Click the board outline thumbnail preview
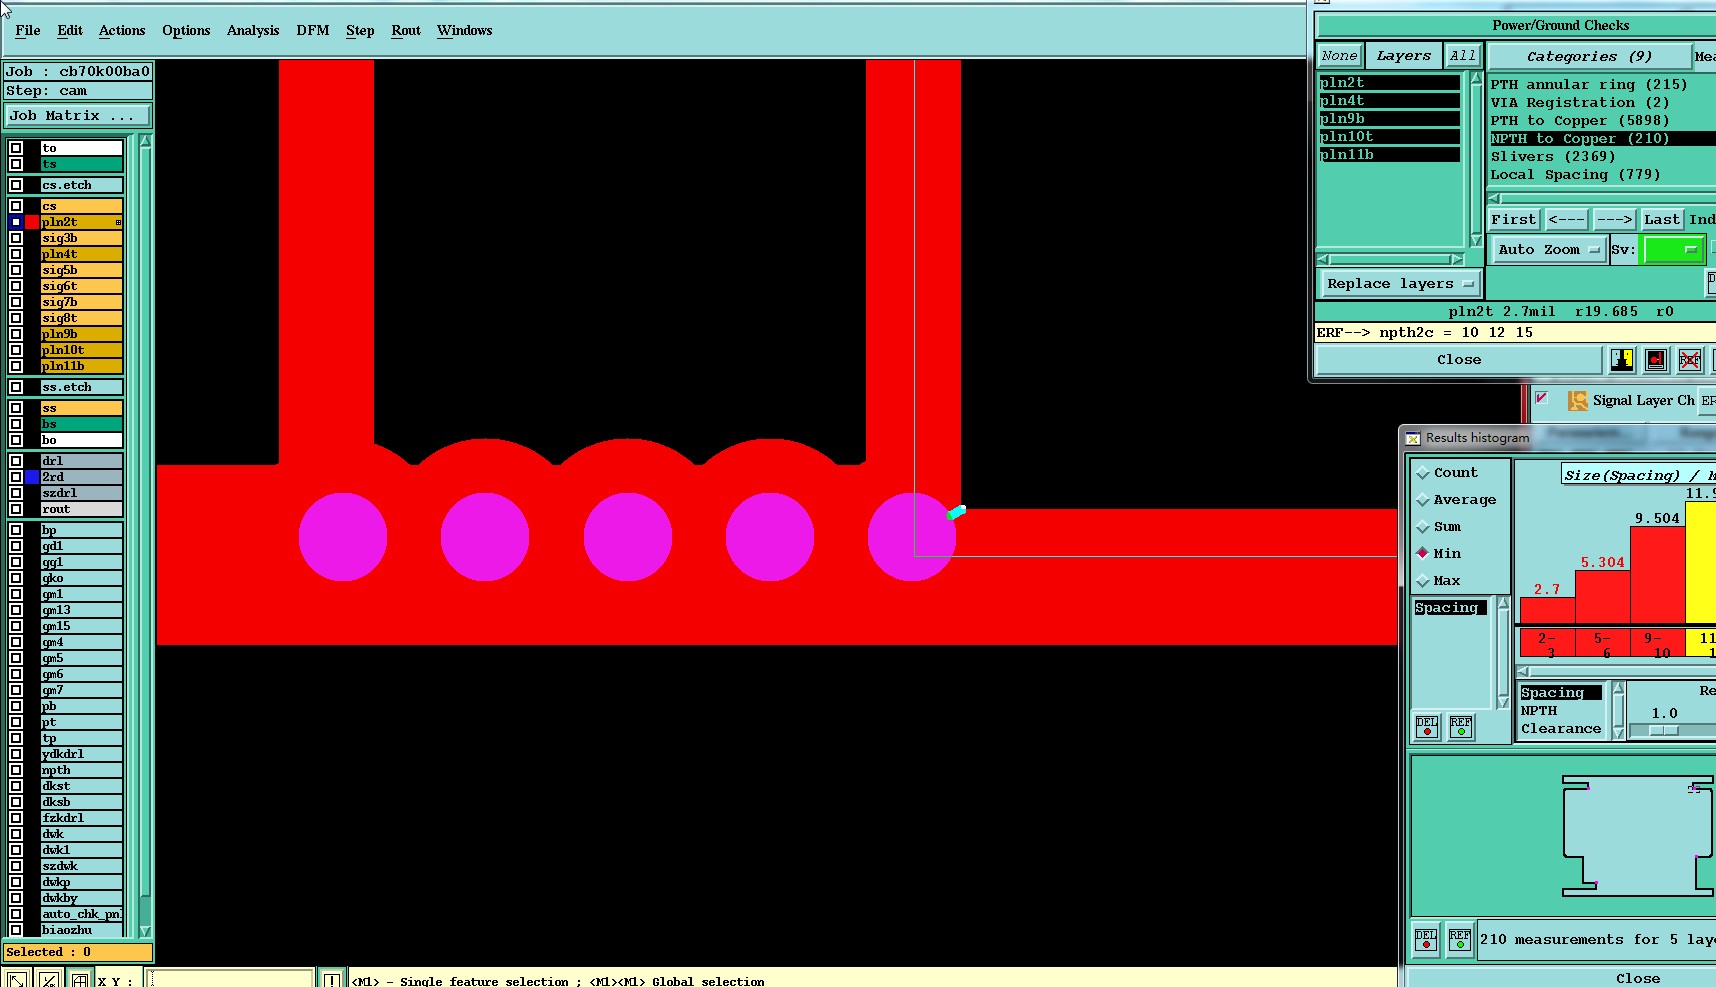1716x987 pixels. click(x=1637, y=835)
